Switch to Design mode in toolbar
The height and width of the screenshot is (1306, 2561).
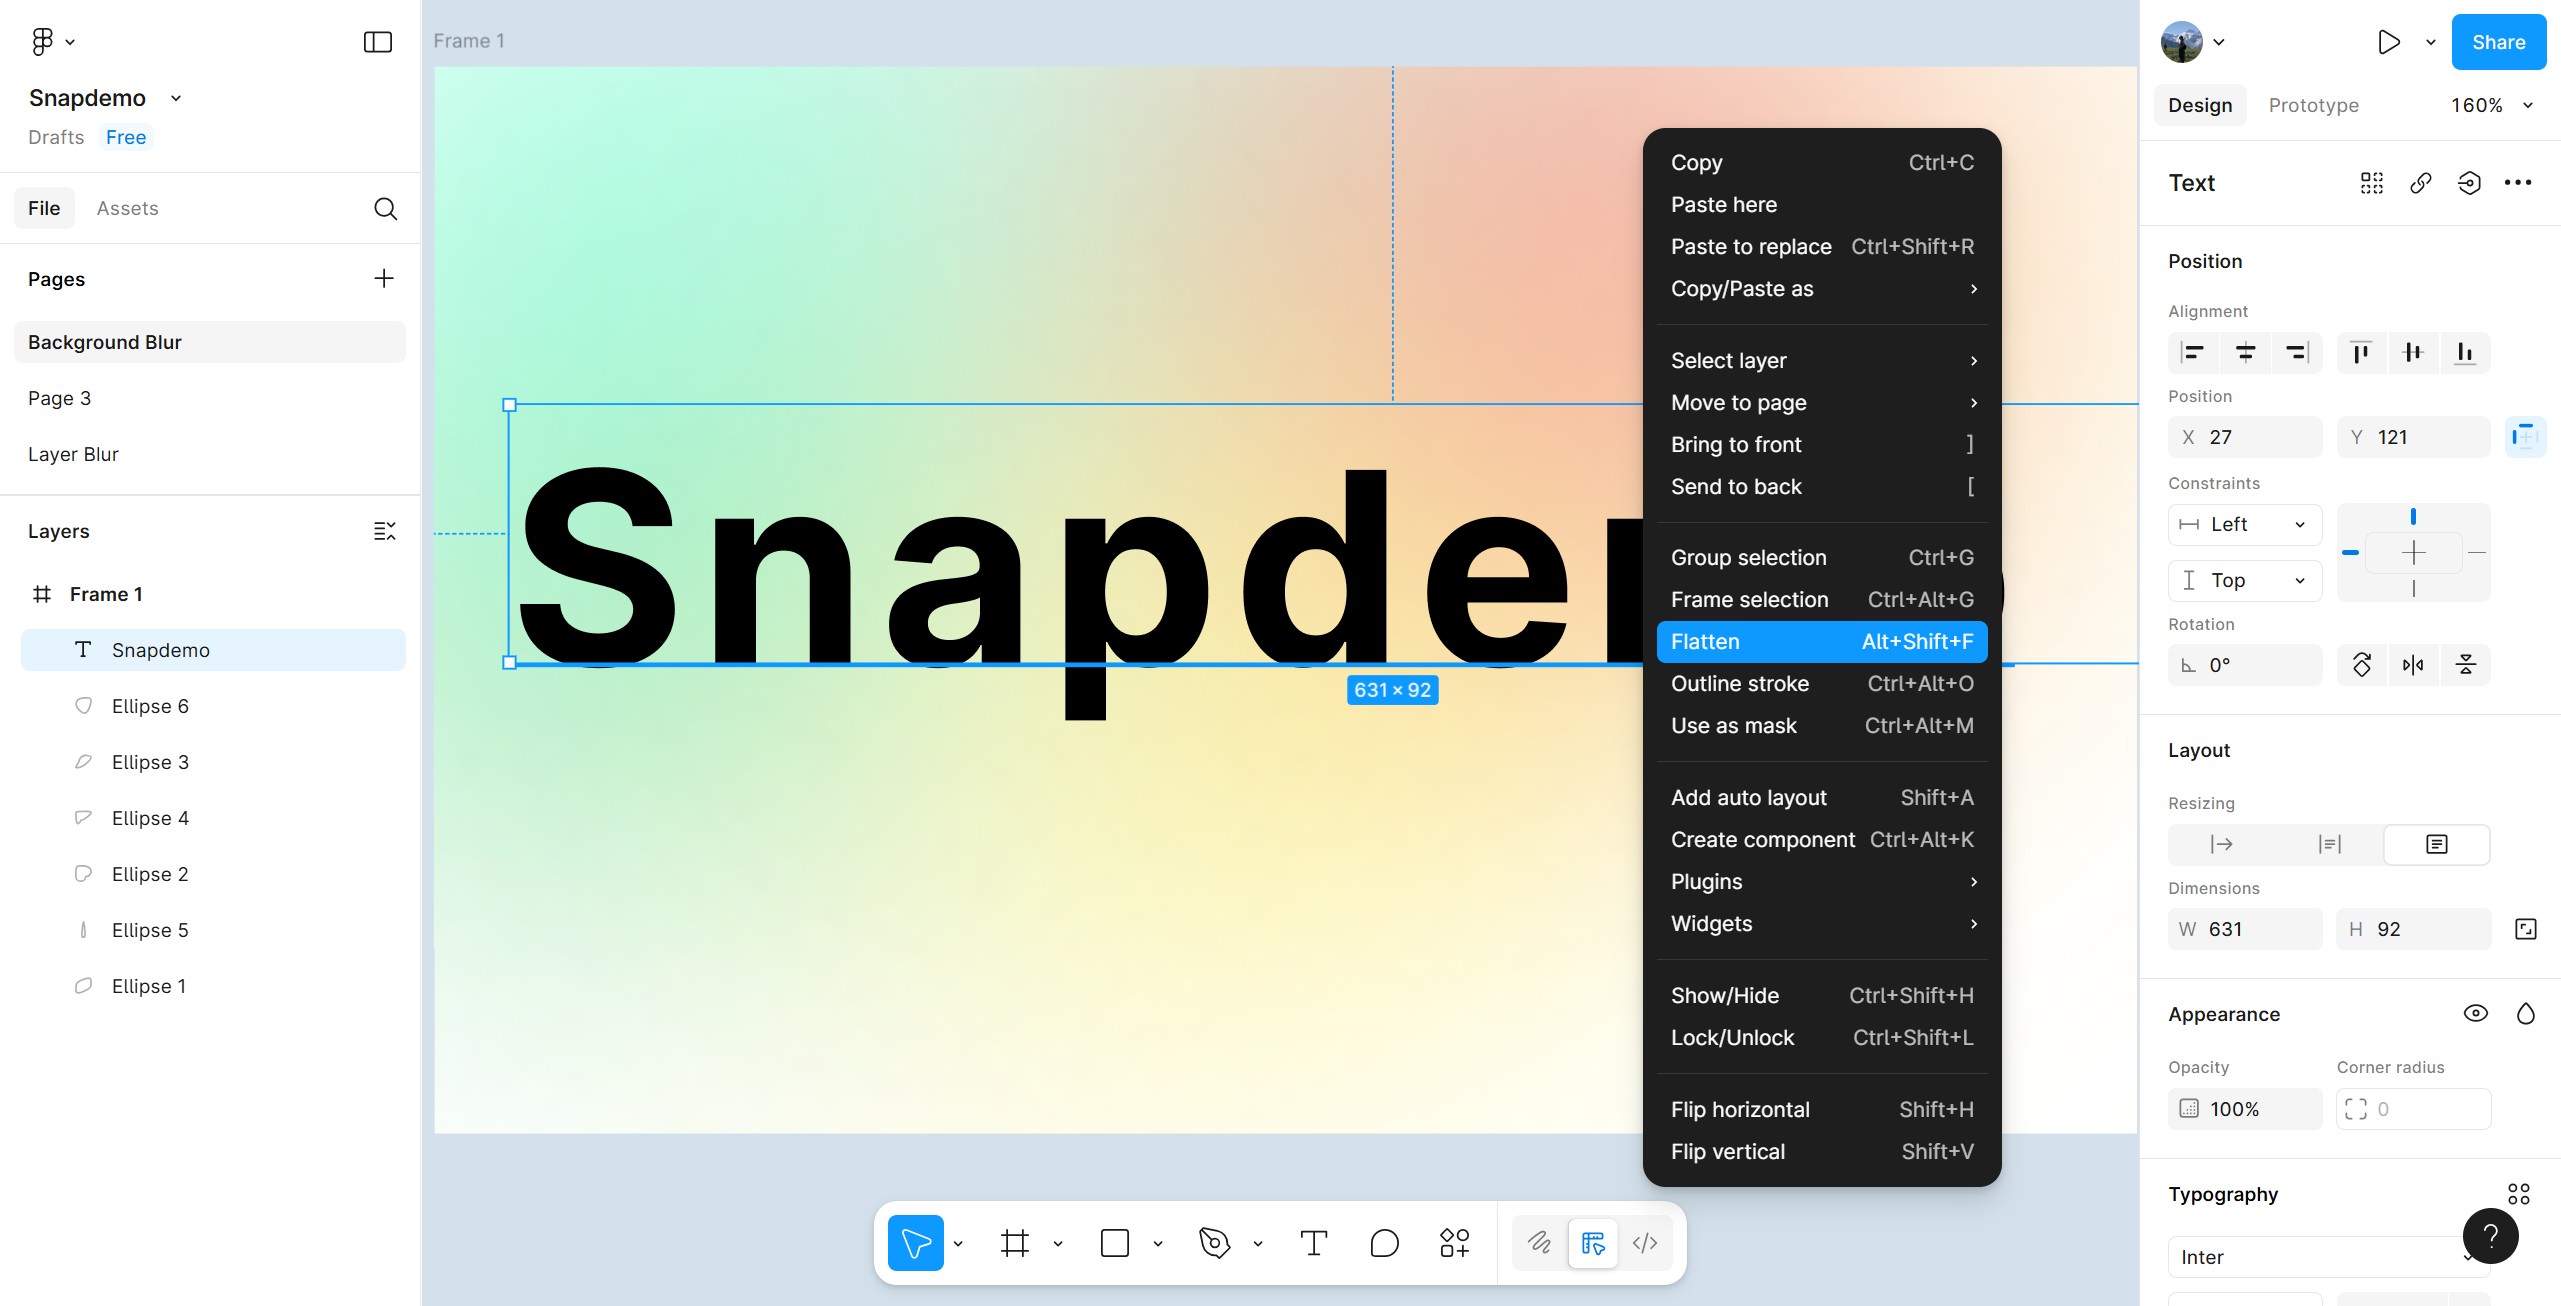pos(1593,1243)
